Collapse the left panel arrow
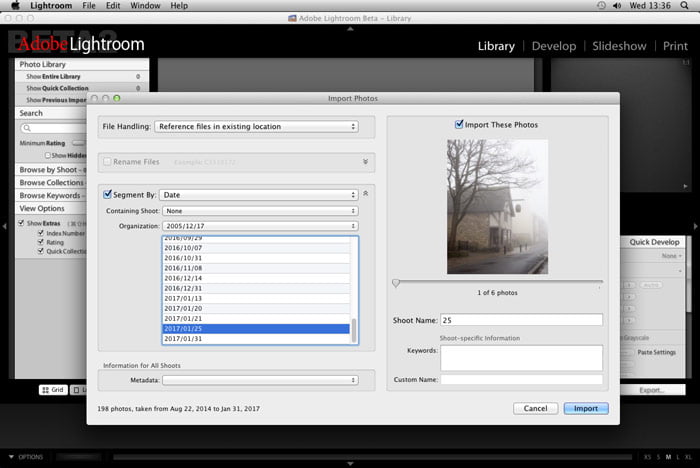 point(4,226)
